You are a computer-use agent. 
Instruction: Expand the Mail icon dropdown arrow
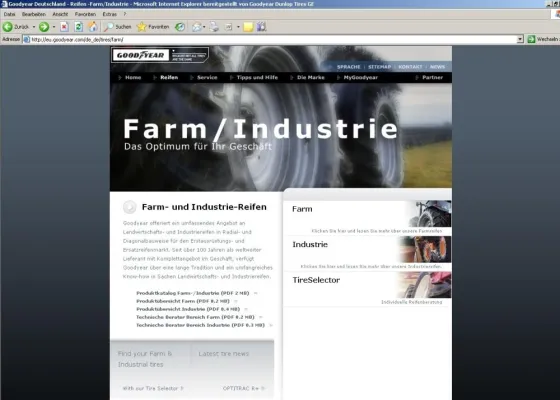[204, 27]
